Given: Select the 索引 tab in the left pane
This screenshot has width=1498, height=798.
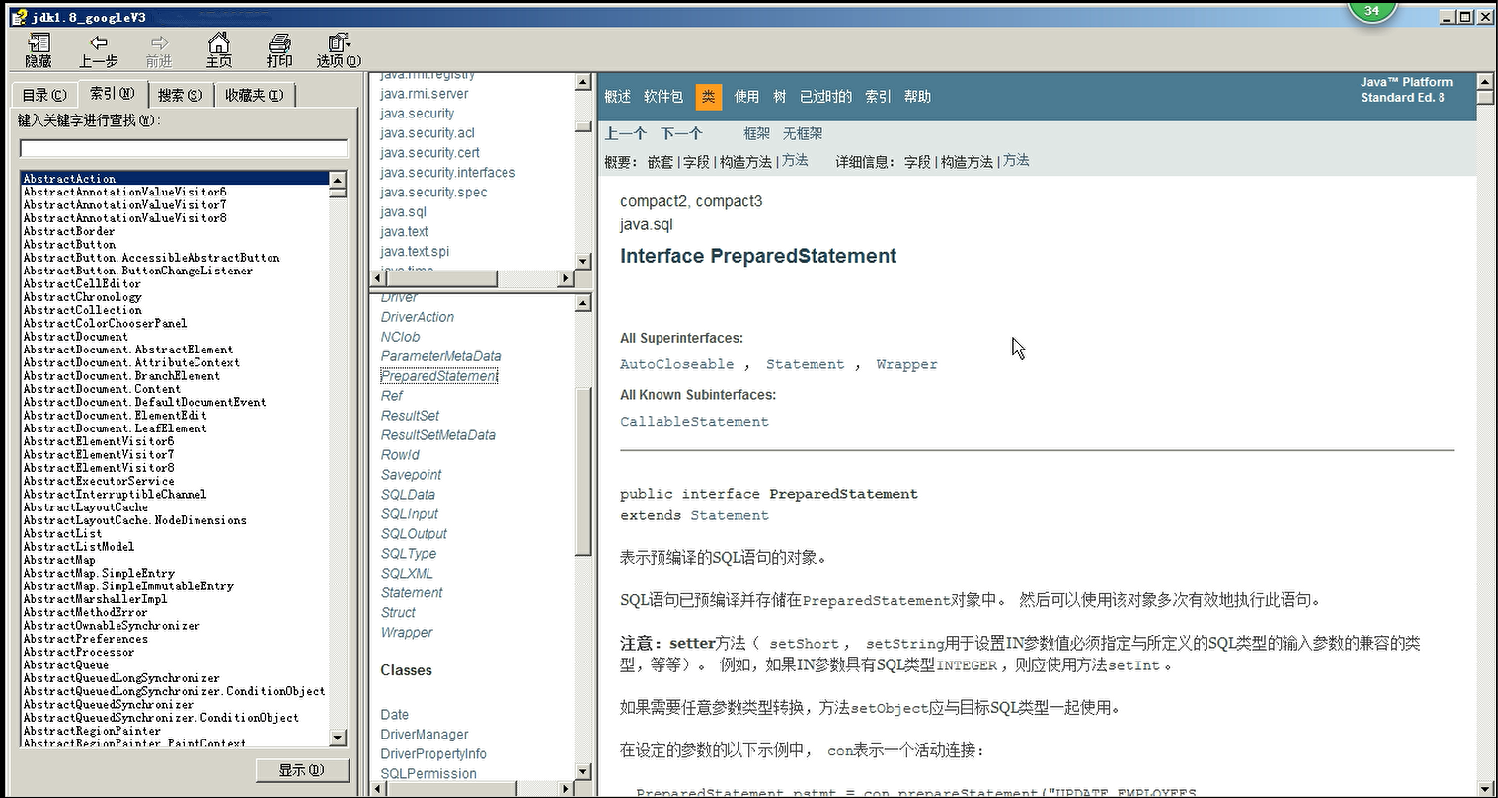Looking at the screenshot, I should (x=113, y=95).
